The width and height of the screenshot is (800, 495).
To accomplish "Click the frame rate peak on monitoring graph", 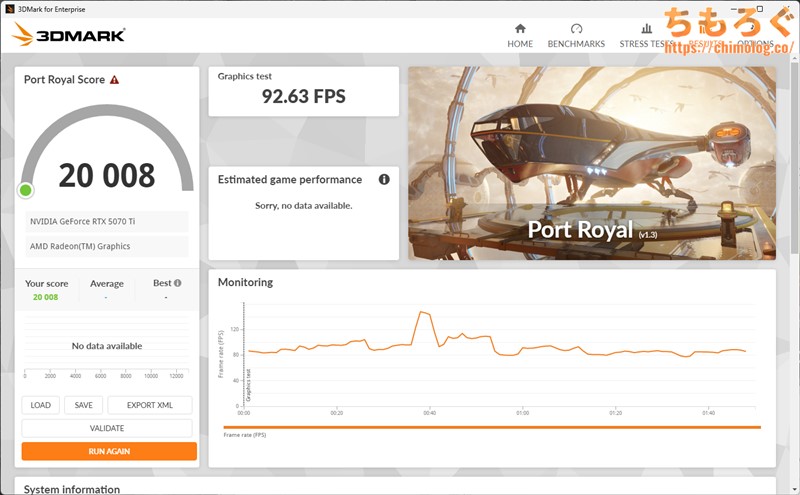I will pos(422,312).
